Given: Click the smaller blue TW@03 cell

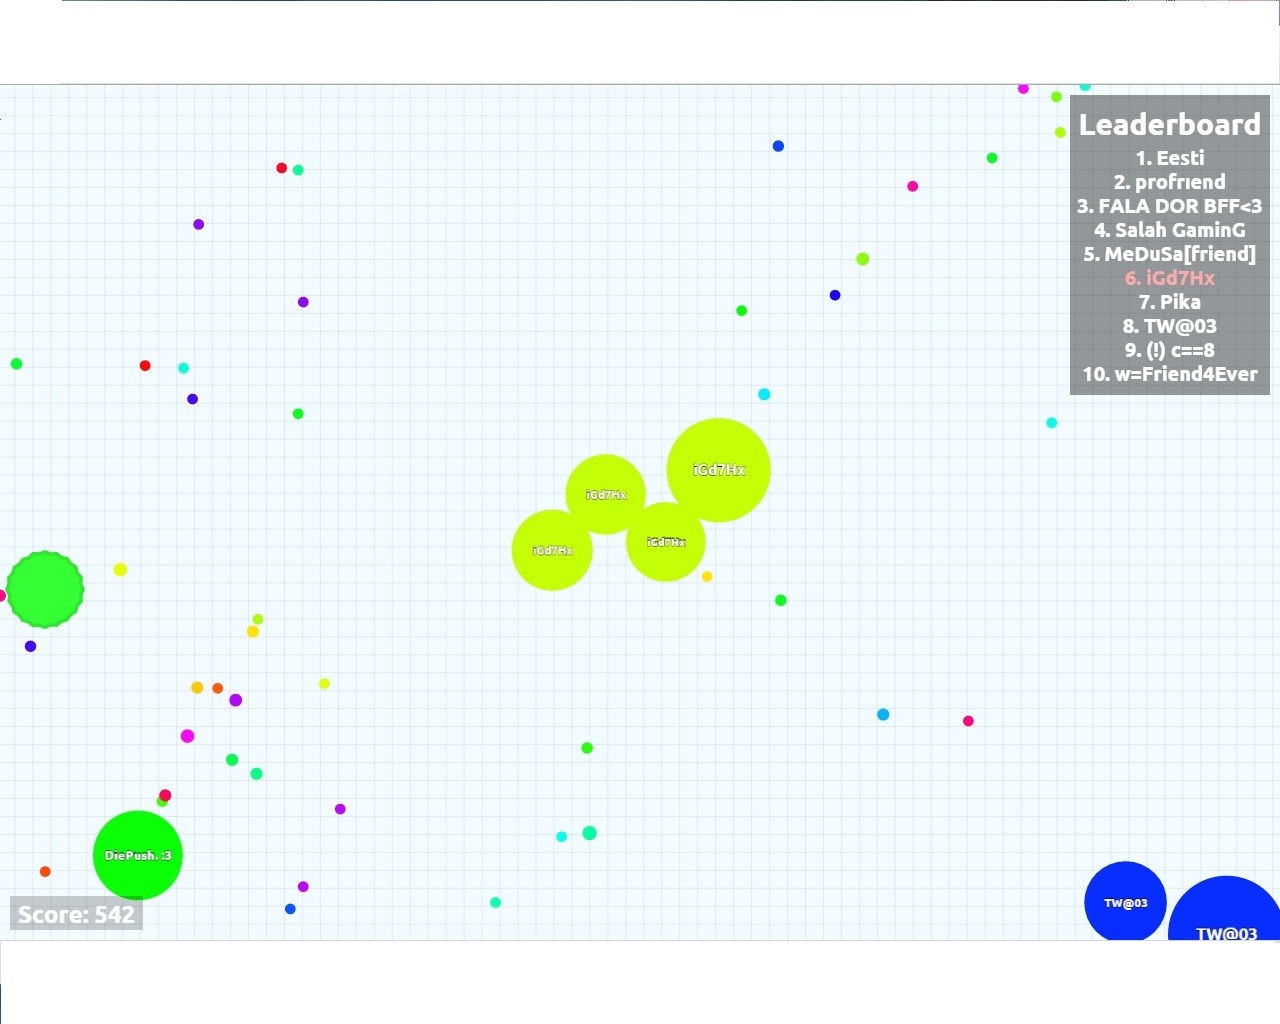Looking at the screenshot, I should tap(1125, 902).
